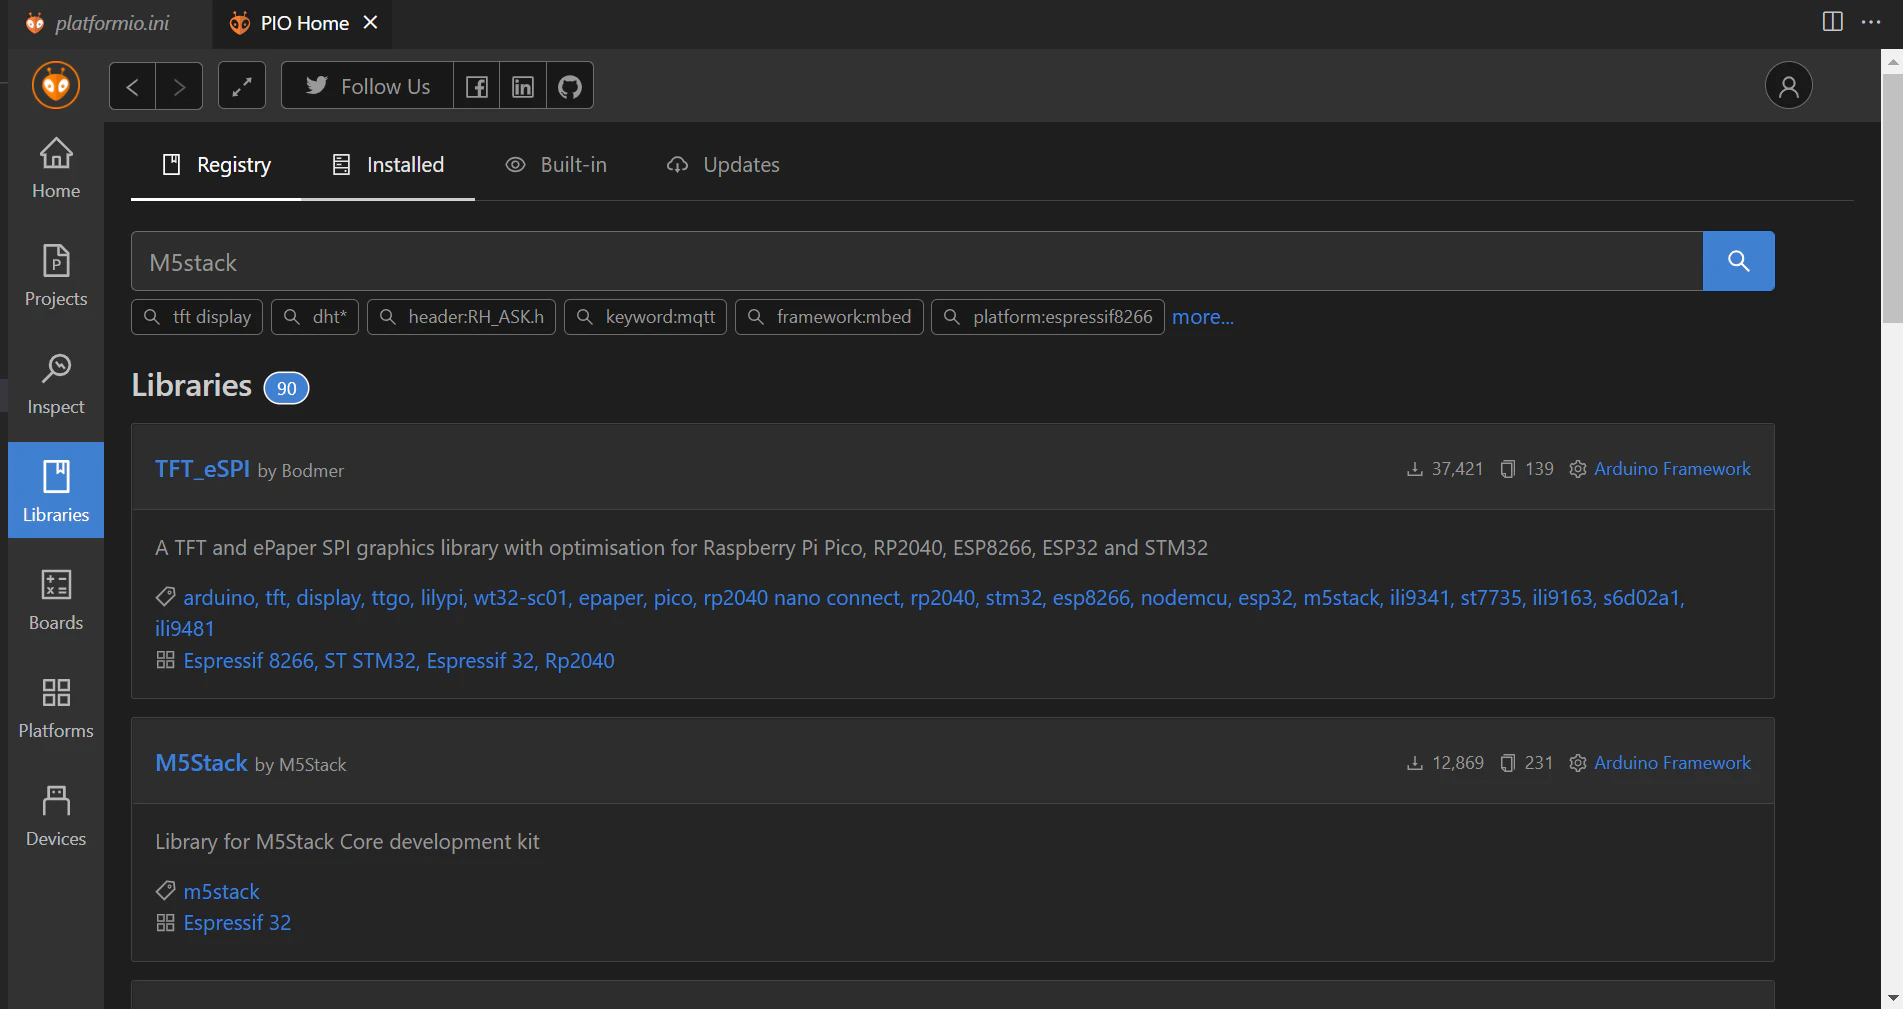Image resolution: width=1903 pixels, height=1009 pixels.
Task: Open the TFT_eSPI library link
Action: click(x=202, y=468)
